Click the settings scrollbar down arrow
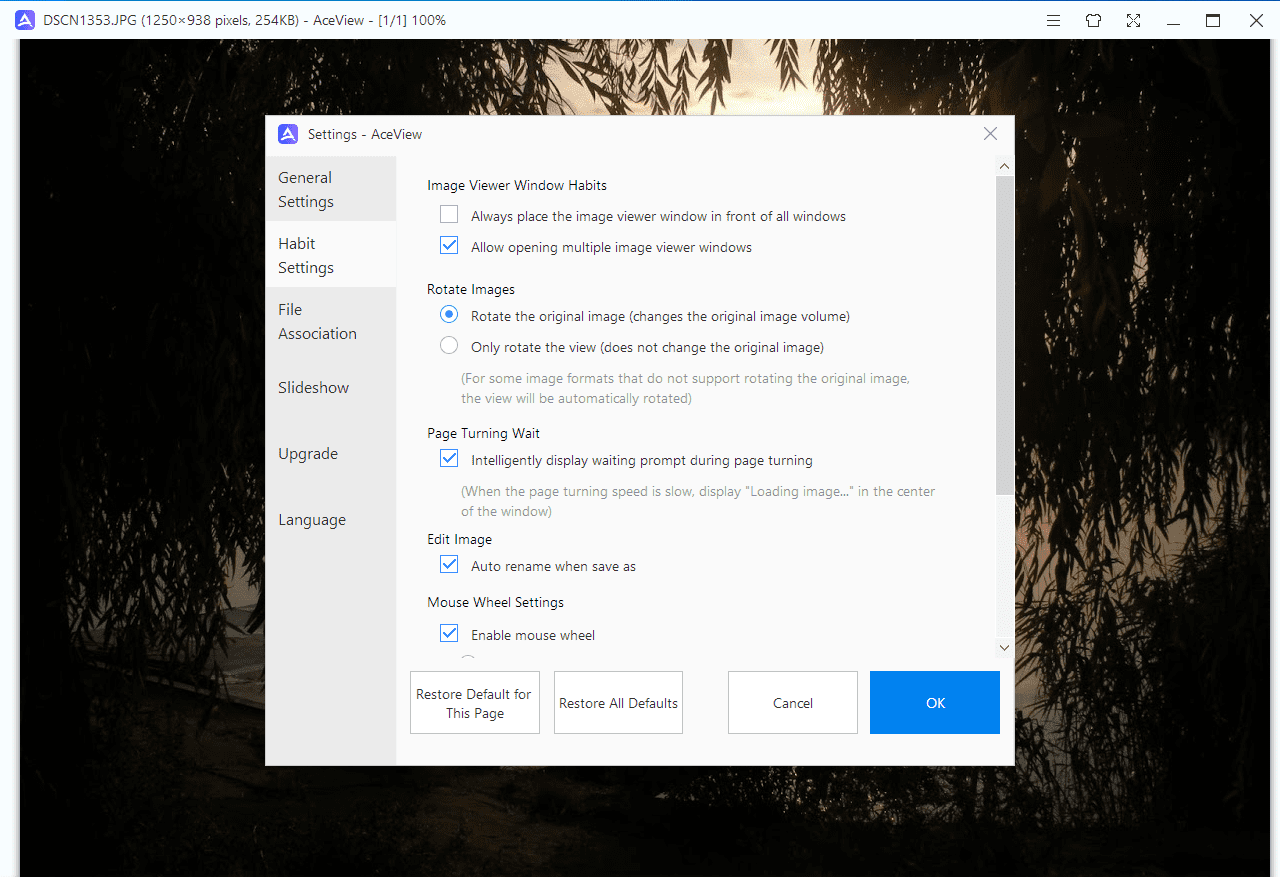The height and width of the screenshot is (877, 1280). [1005, 647]
